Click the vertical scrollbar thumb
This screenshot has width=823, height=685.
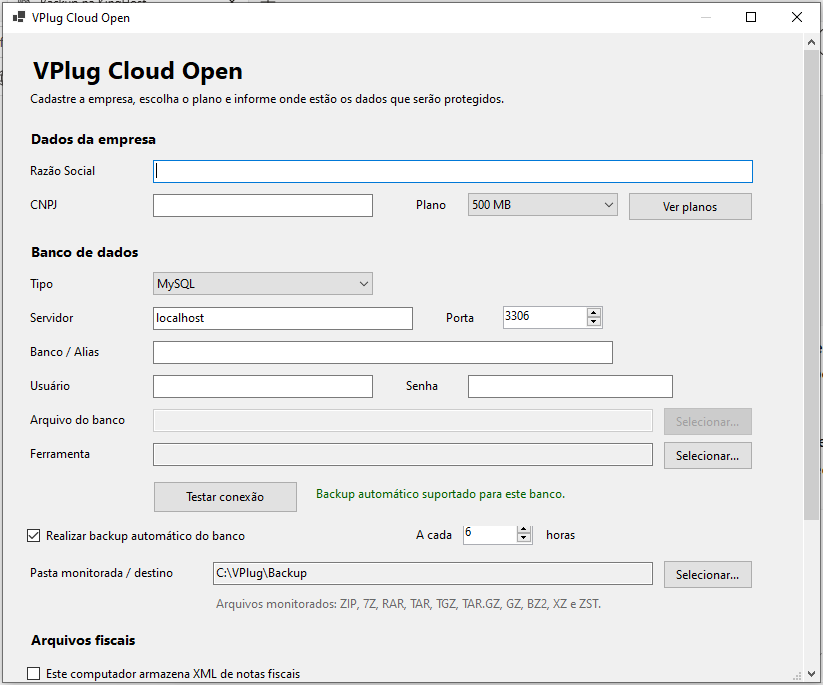811,286
